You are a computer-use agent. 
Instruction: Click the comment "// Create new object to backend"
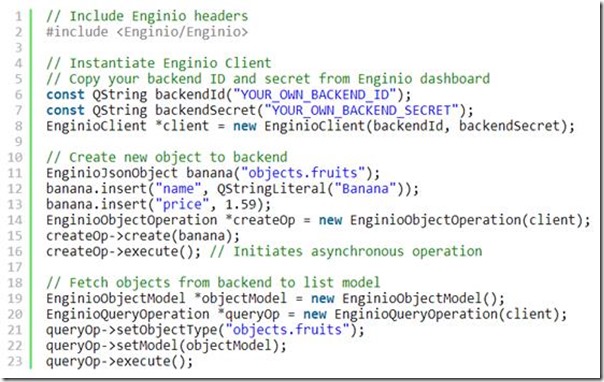[x=167, y=157]
